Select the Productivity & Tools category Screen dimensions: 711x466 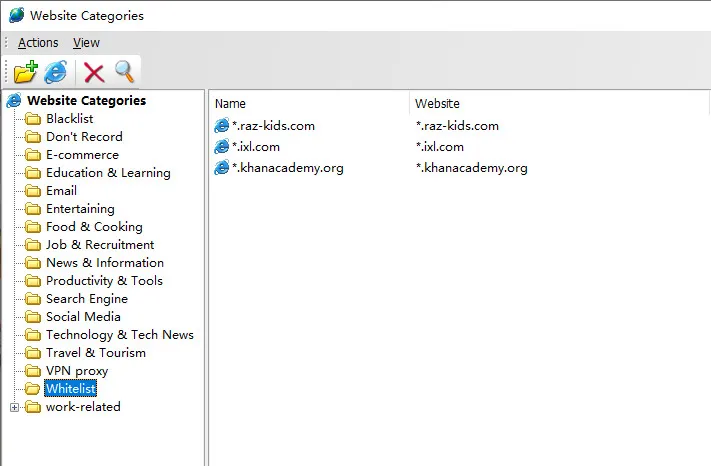[104, 281]
